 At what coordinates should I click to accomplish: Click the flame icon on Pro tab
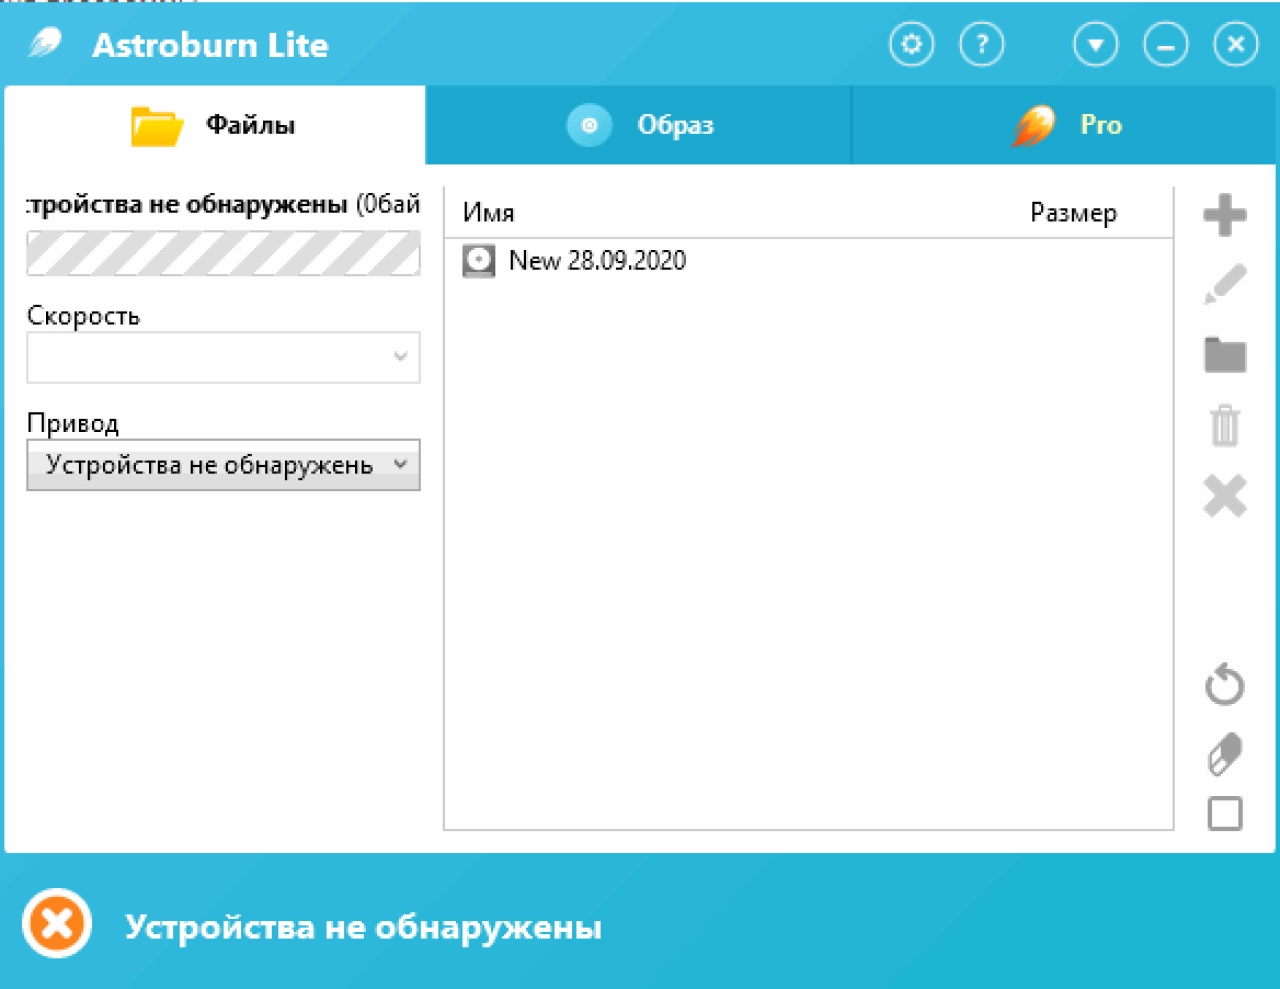click(1033, 126)
